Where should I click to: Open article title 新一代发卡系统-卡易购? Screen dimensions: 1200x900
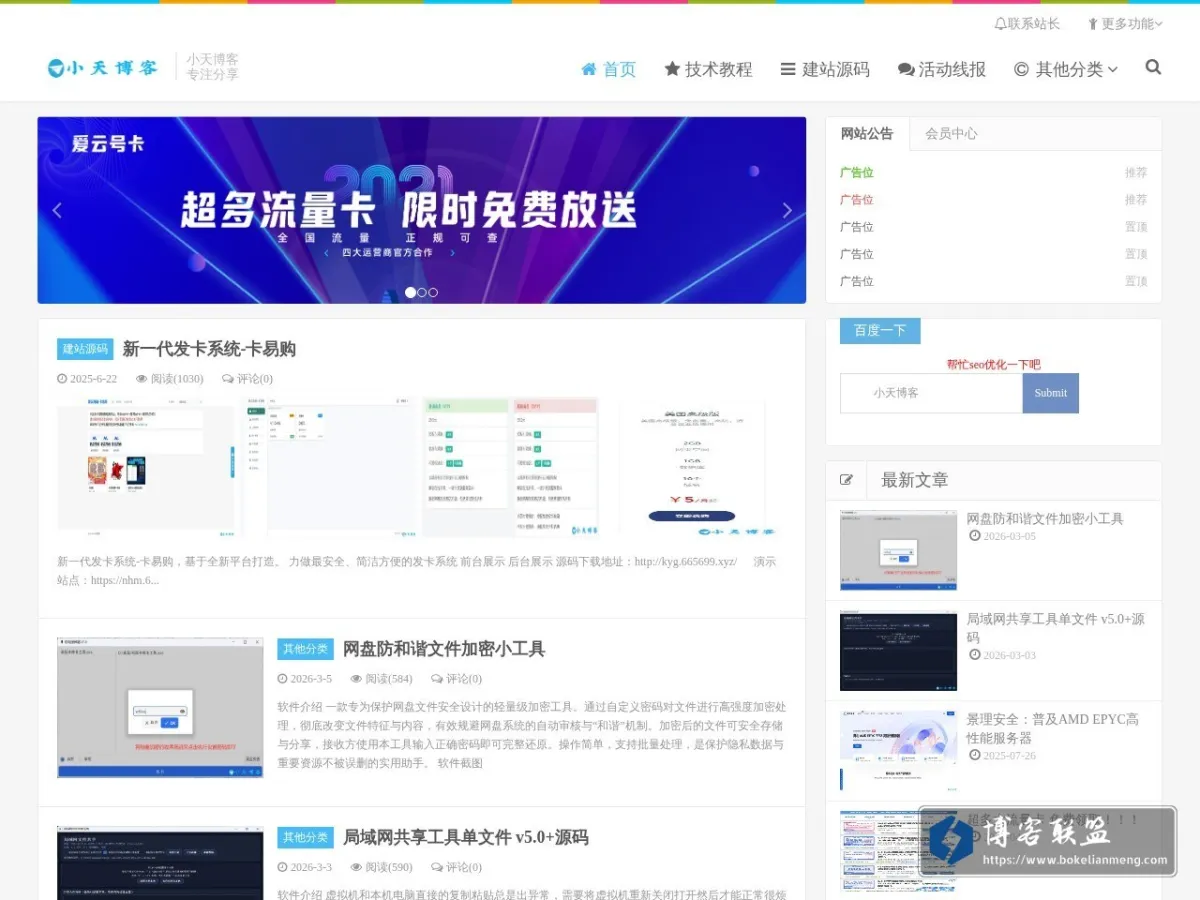[209, 349]
